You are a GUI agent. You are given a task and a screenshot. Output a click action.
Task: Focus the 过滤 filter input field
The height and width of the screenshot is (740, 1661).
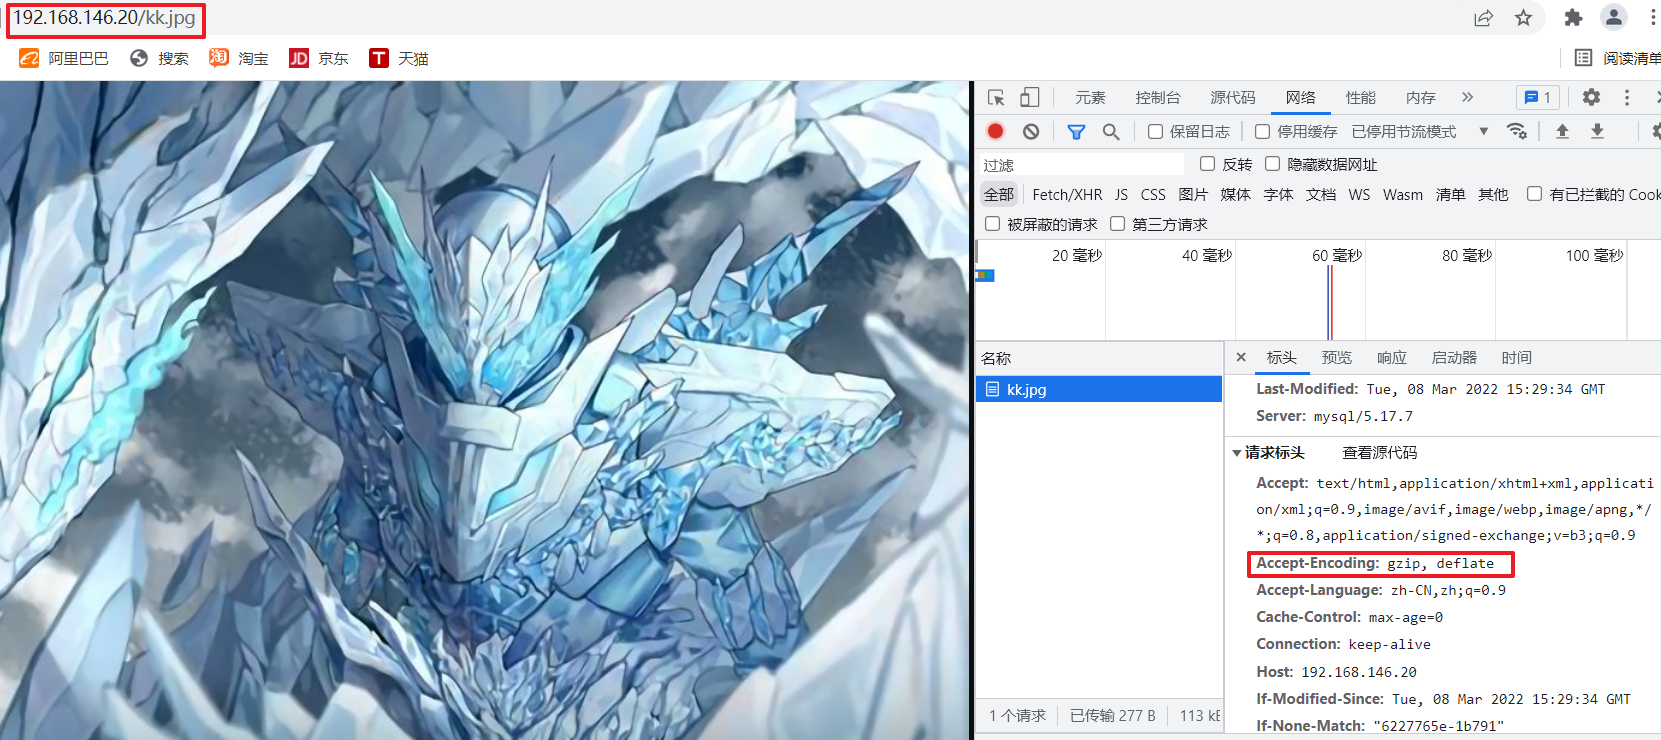(x=1082, y=164)
